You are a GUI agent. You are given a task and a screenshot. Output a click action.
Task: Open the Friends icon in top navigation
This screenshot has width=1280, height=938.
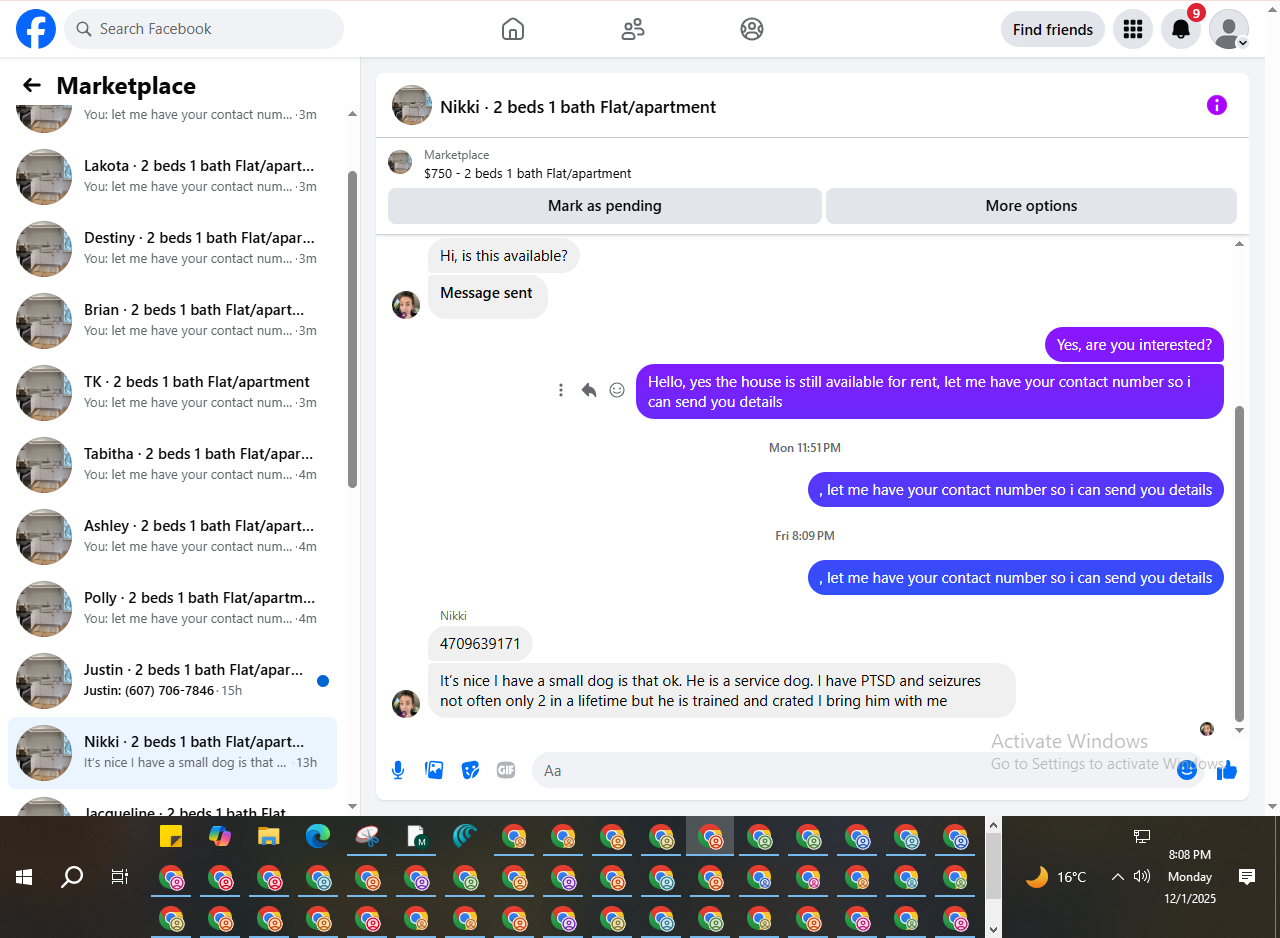point(633,29)
